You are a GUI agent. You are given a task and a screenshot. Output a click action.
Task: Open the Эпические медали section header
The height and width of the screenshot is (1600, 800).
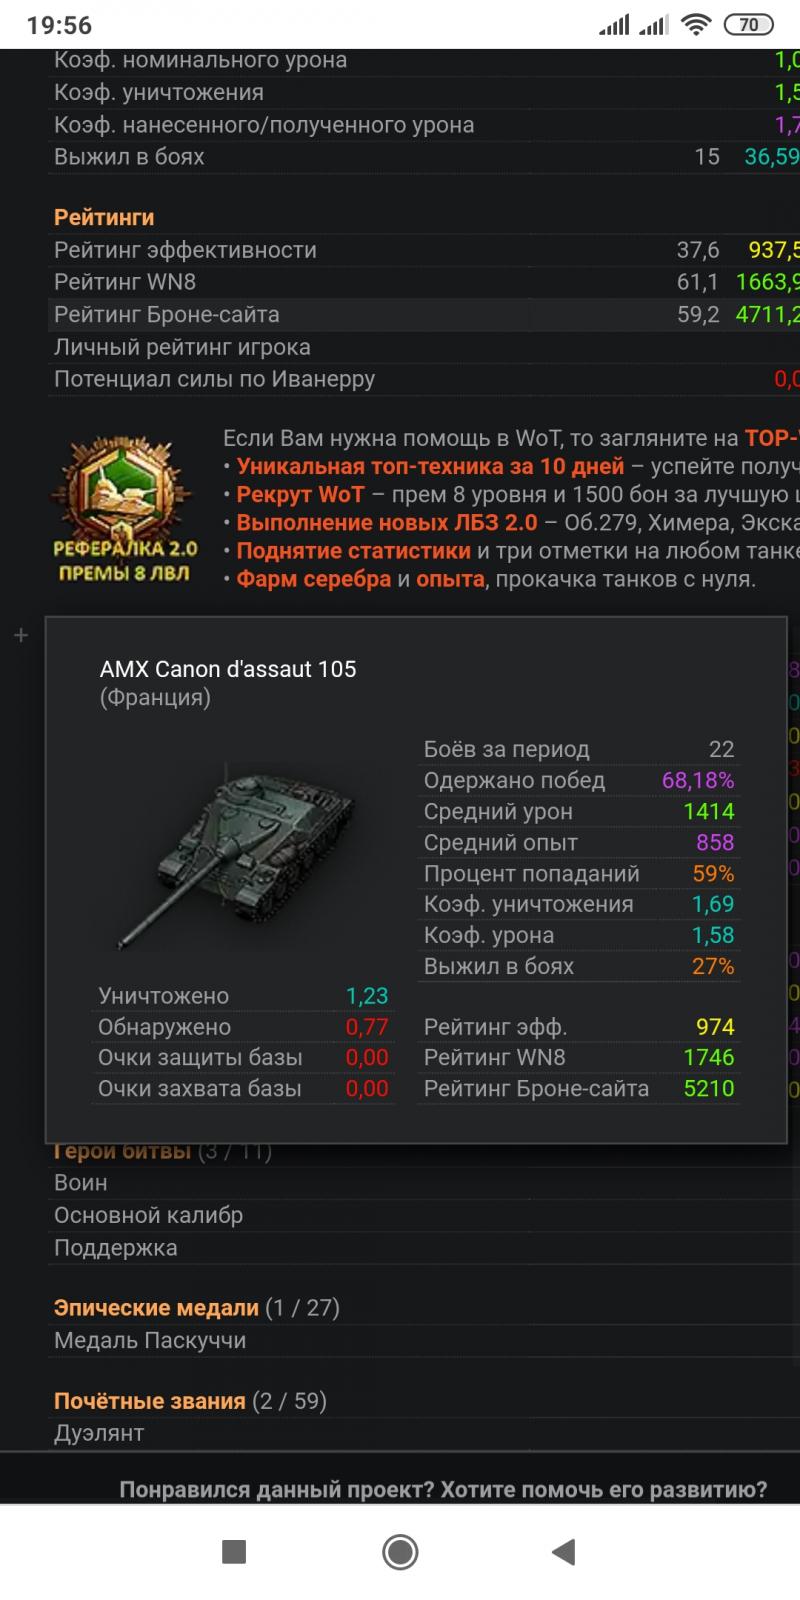(x=156, y=1308)
